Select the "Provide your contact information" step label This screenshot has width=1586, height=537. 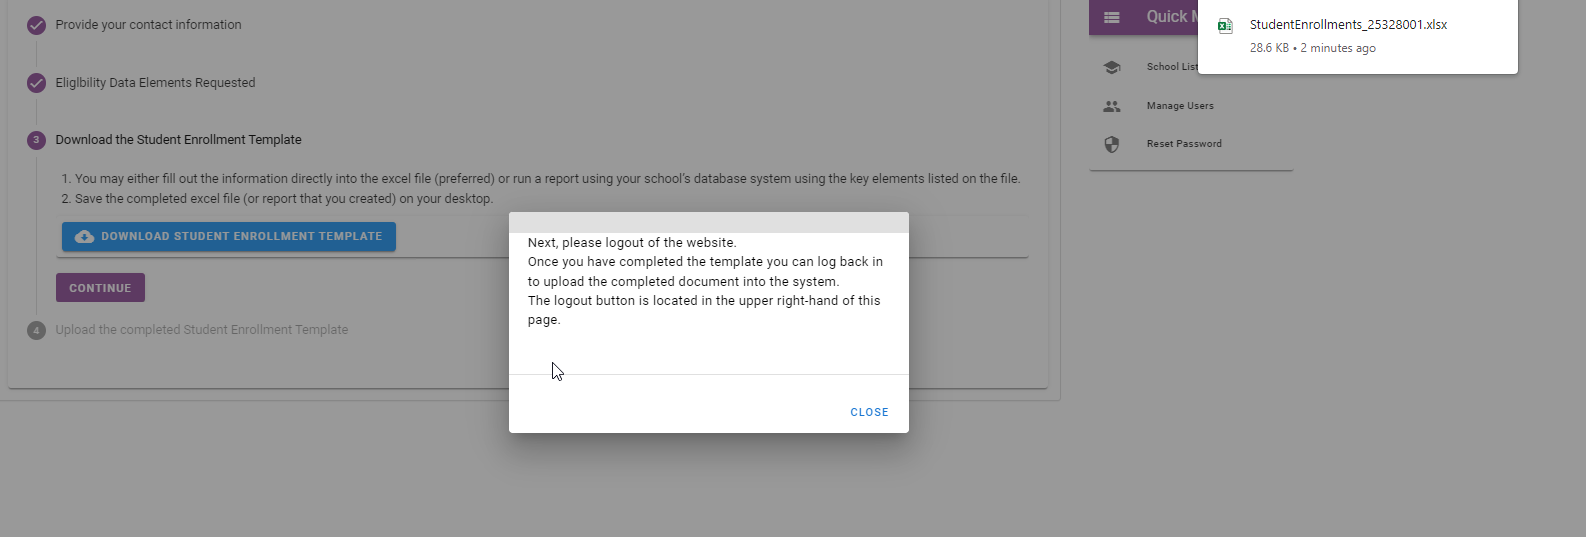point(148,25)
